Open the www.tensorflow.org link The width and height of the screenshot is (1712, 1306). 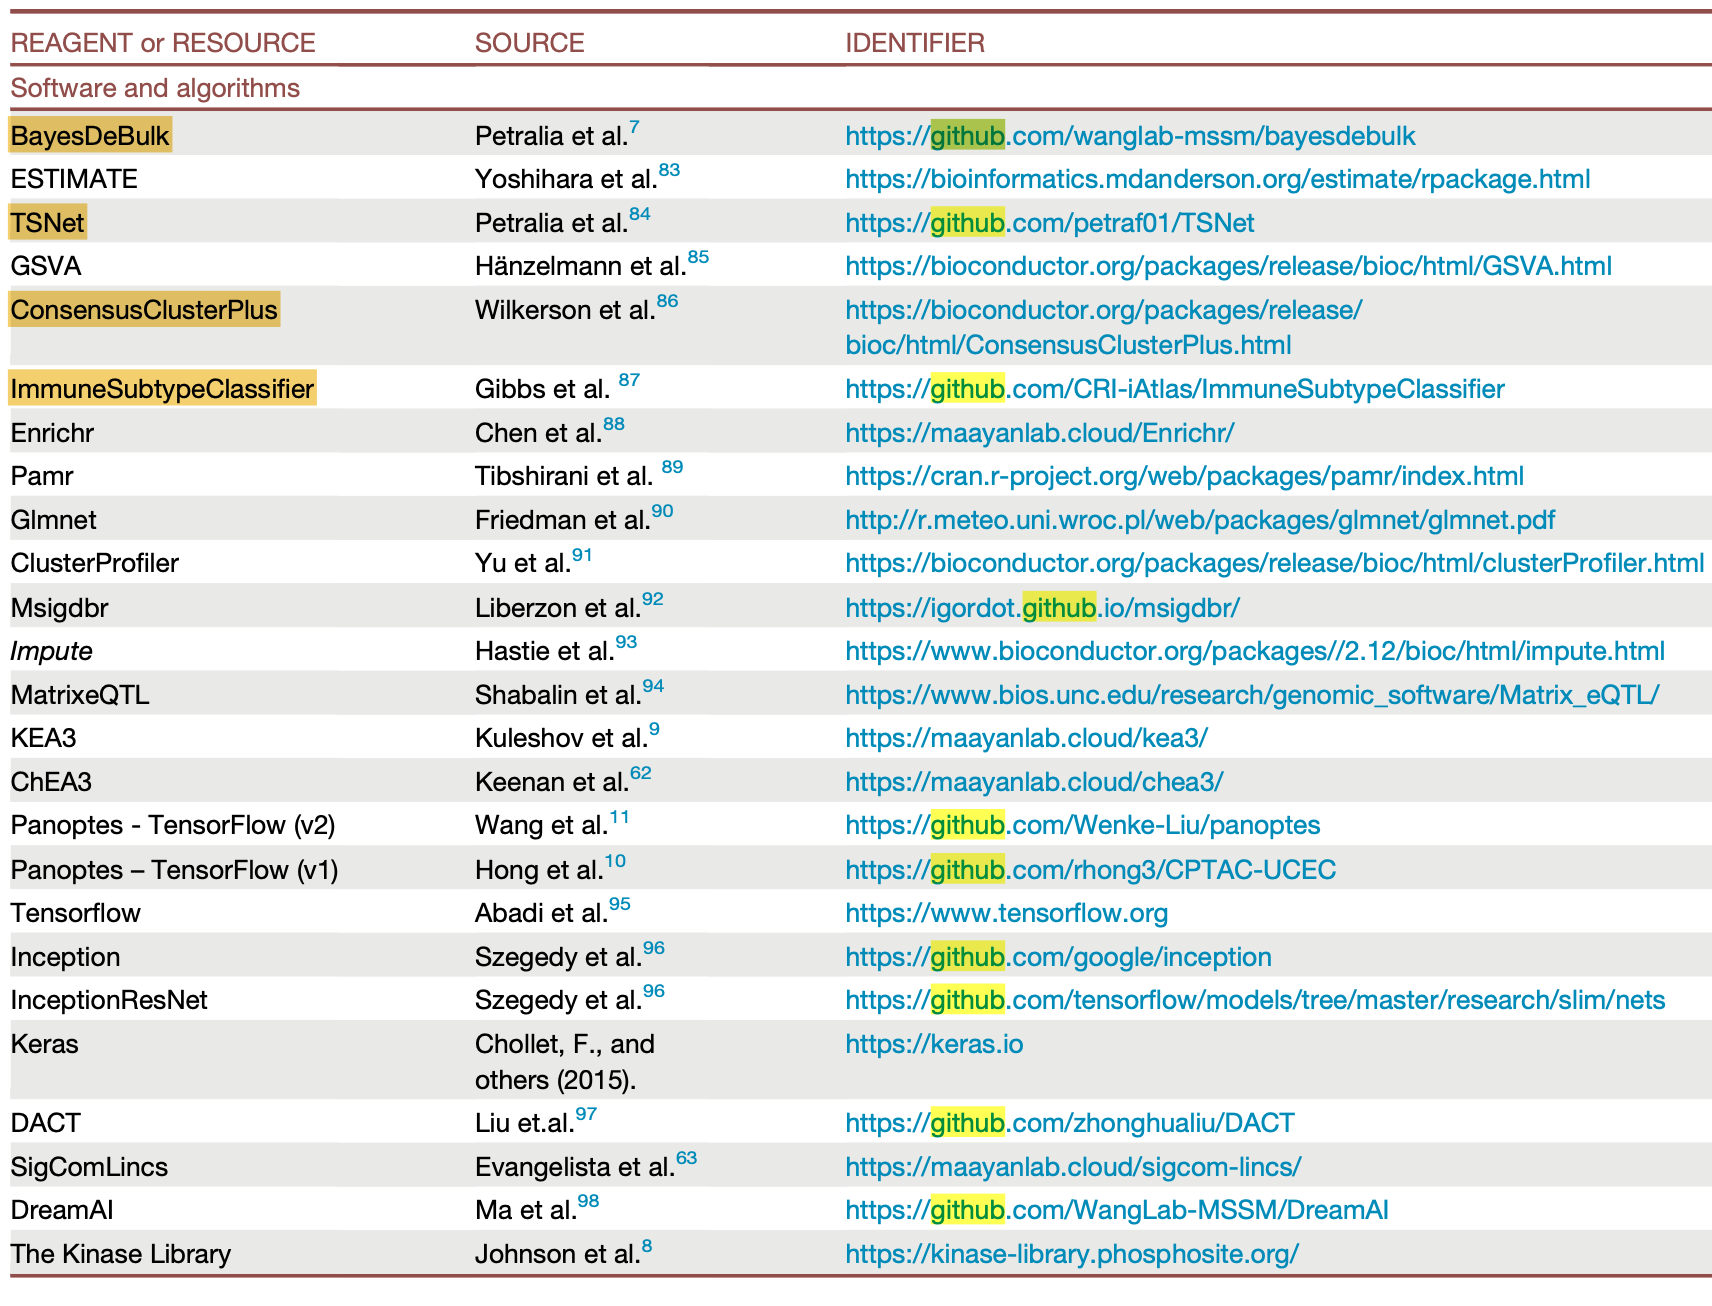pos(1006,913)
